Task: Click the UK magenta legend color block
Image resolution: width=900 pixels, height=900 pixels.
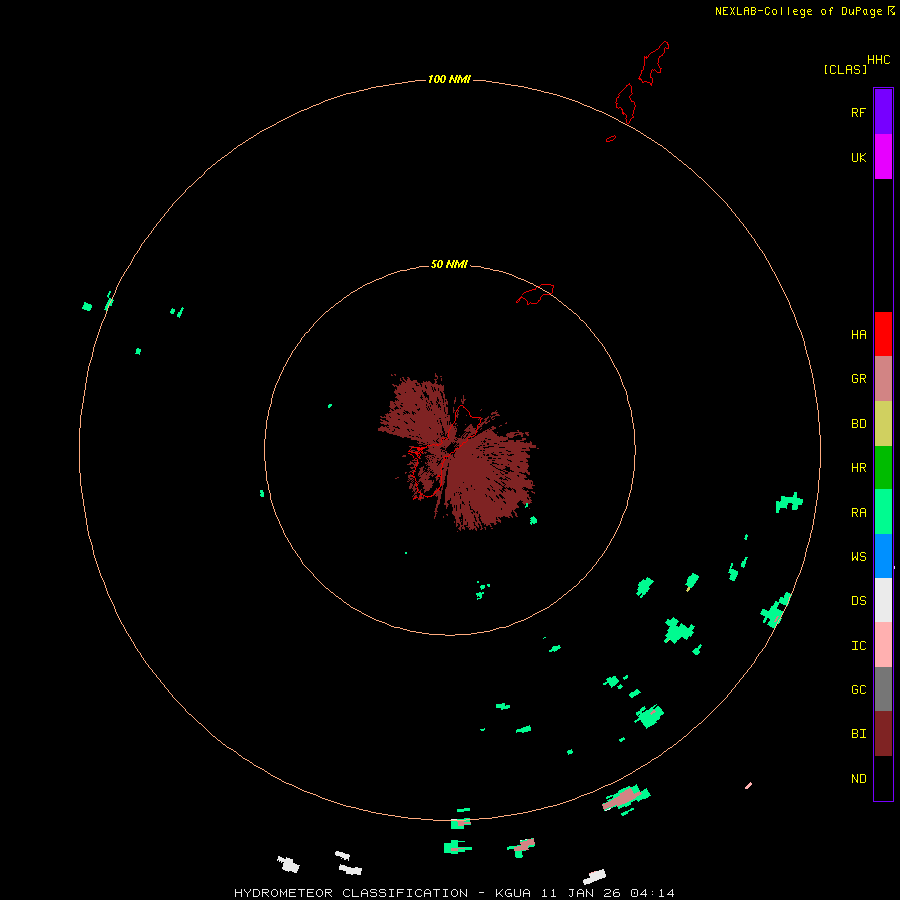Action: (883, 157)
